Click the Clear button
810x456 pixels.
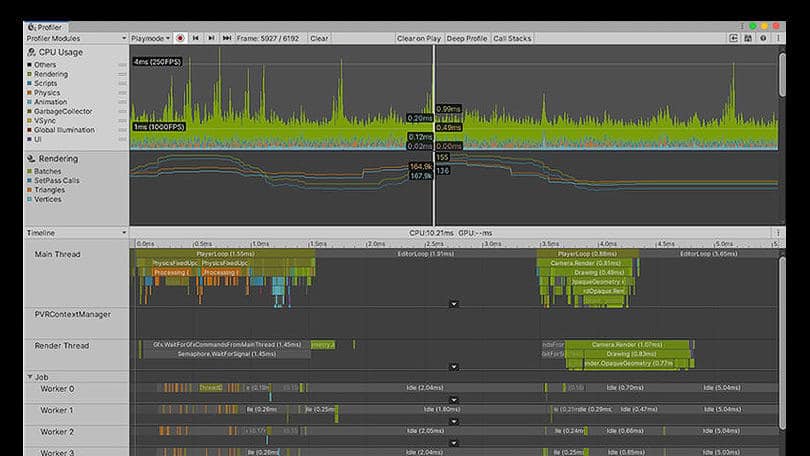tap(319, 38)
